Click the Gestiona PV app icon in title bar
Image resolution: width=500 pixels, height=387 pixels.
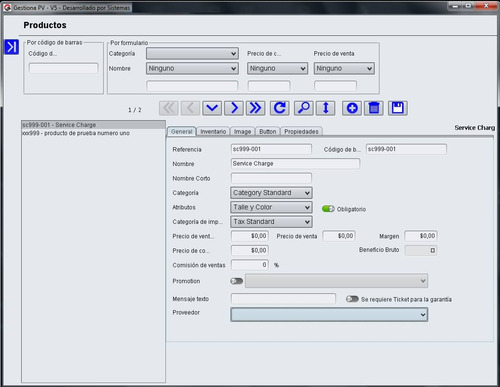pos(7,7)
